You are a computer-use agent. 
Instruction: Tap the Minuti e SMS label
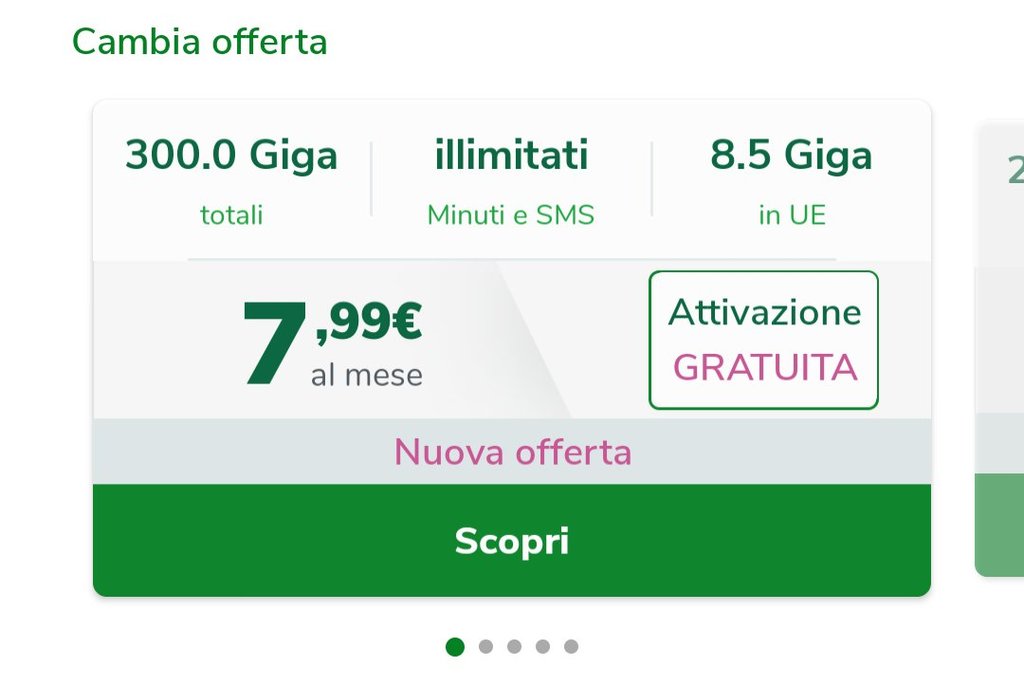coord(511,215)
